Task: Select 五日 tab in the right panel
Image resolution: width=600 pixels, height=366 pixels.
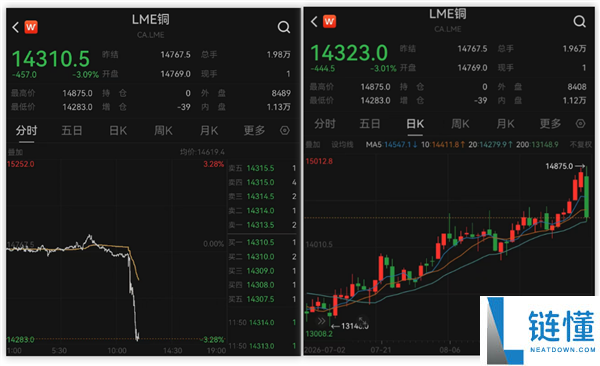Action: point(370,124)
